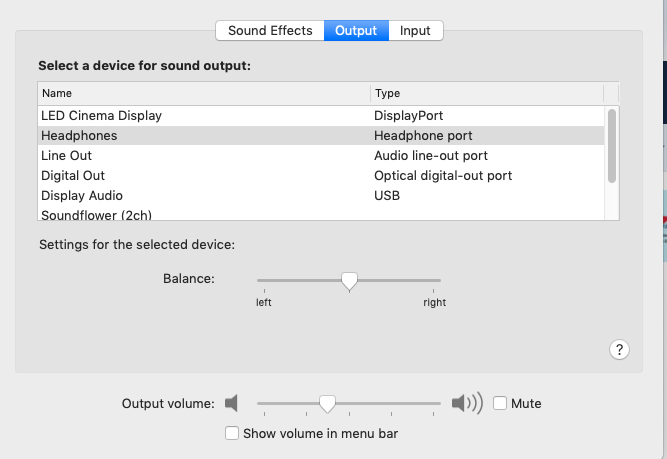667x459 pixels.
Task: Switch to the Sound Effects tab
Action: [x=270, y=31]
